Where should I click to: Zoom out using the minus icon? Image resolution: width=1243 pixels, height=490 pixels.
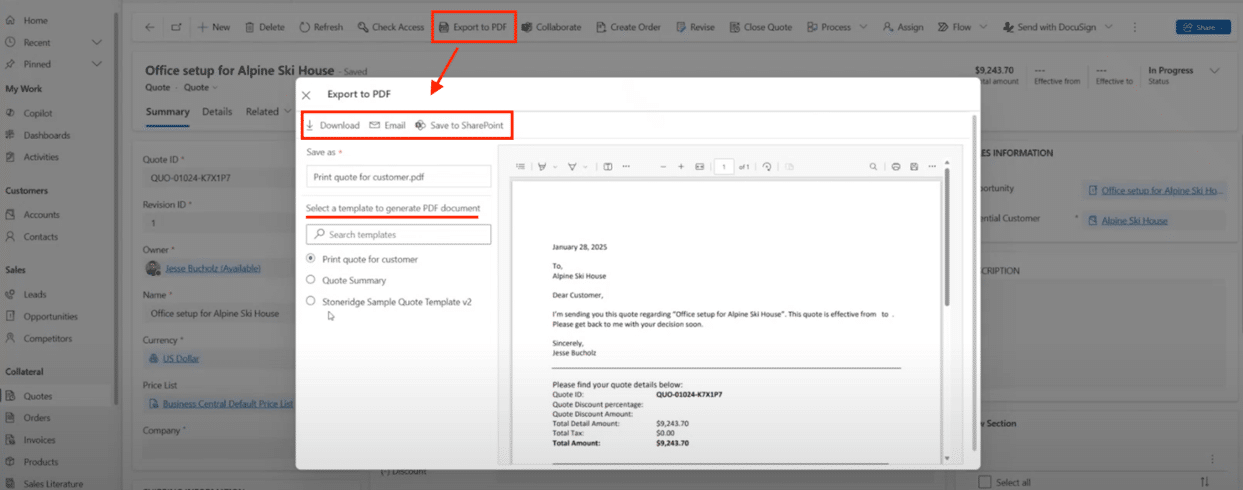click(x=662, y=167)
